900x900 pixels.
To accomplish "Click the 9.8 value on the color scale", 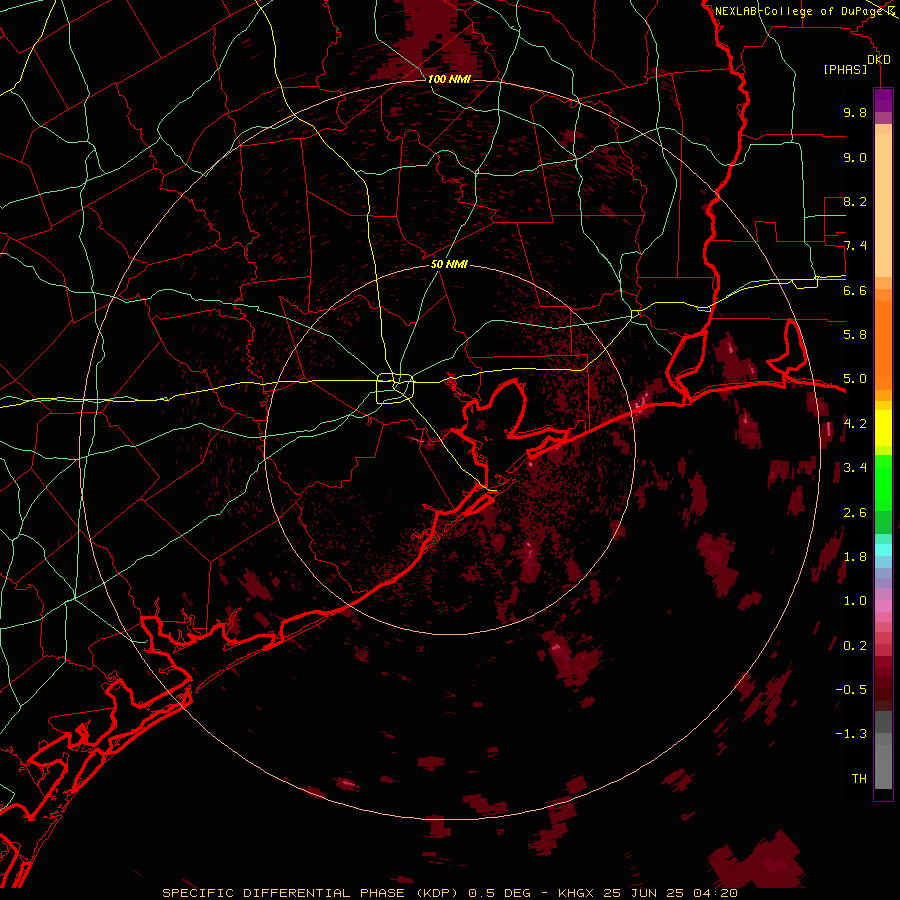I will click(x=855, y=112).
